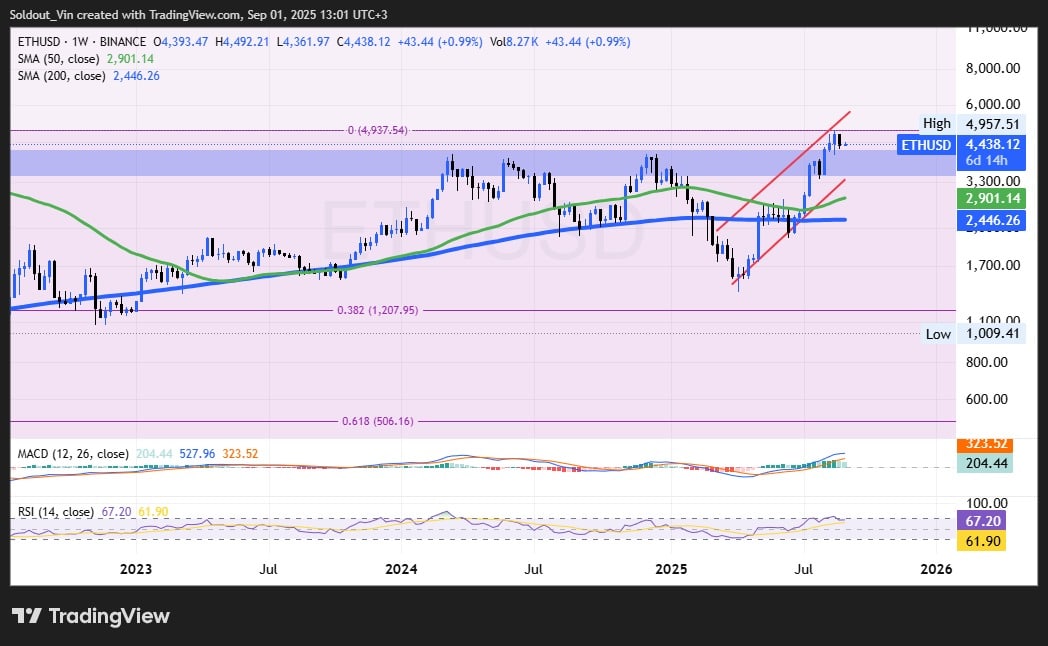1048x646 pixels.
Task: Click the blue 4,438.12 current price tag
Action: (x=993, y=144)
